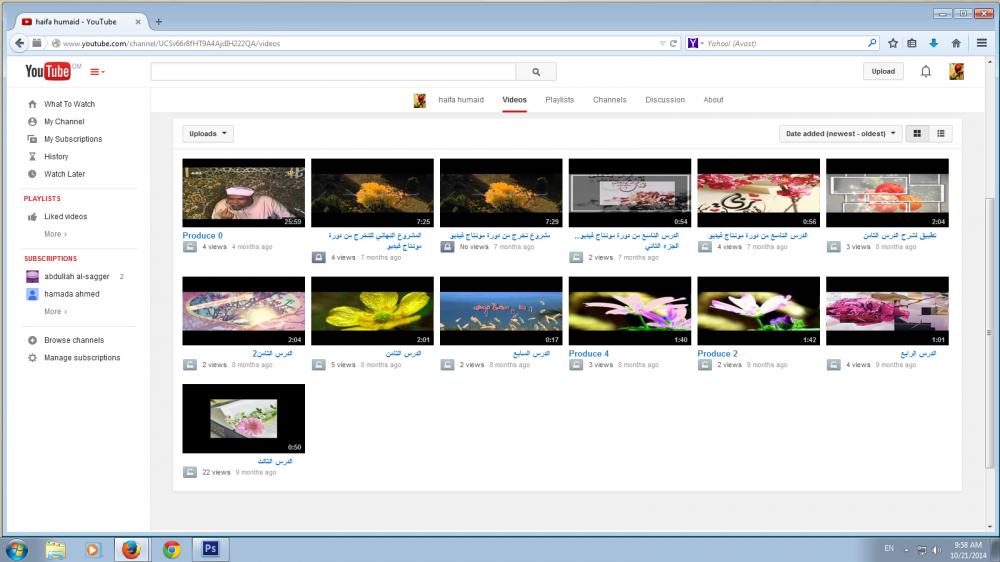Open the Playlists channel tab
Viewport: 1000px width, 562px height.
(x=559, y=100)
